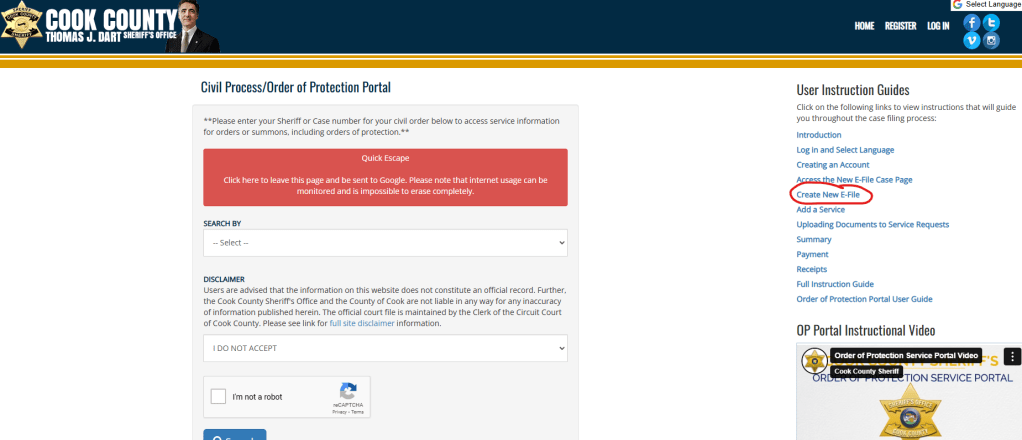Viewport: 1022px width, 440px height.
Task: Open the Instagram social icon
Action: (x=991, y=41)
